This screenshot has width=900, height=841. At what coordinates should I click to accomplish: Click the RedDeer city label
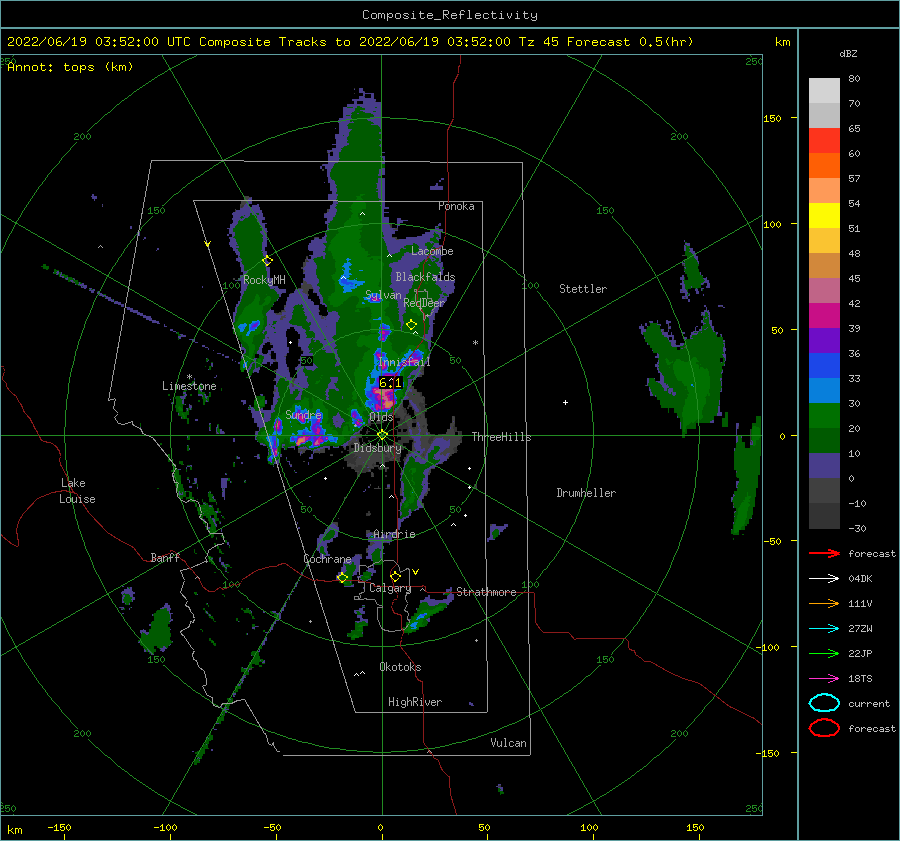pos(424,303)
